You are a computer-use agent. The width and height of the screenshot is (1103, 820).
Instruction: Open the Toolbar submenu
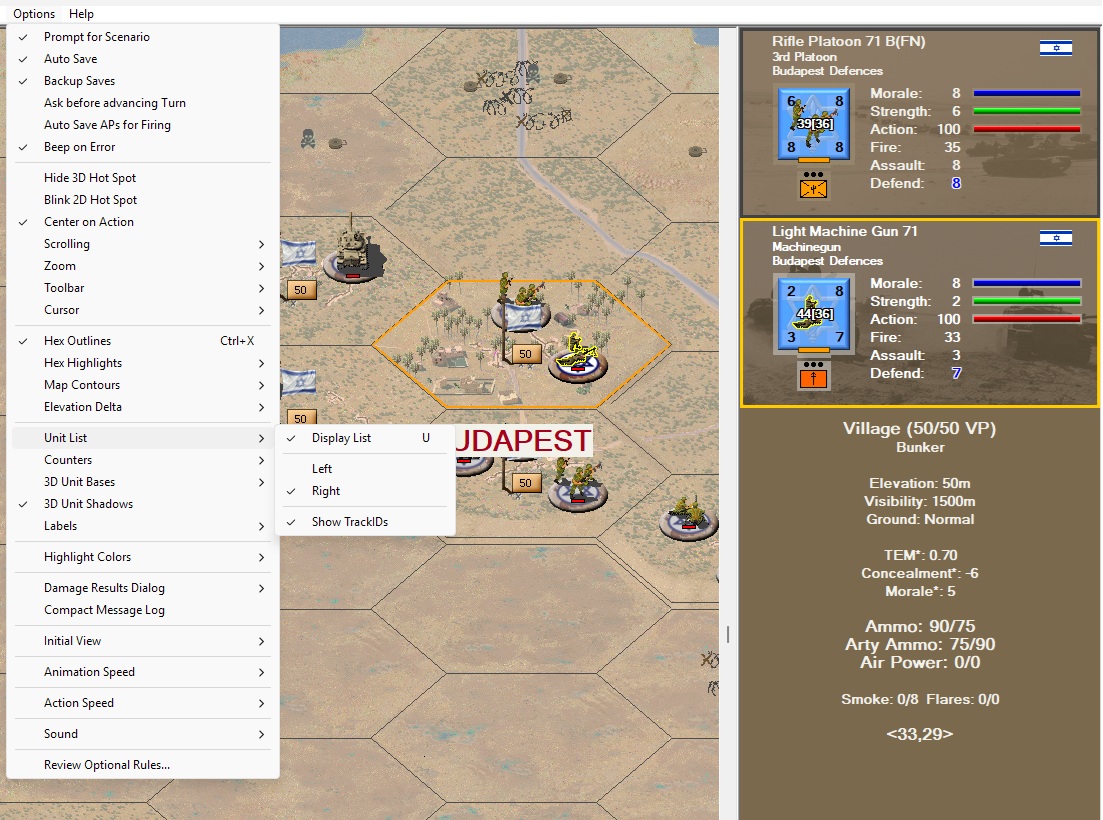143,288
